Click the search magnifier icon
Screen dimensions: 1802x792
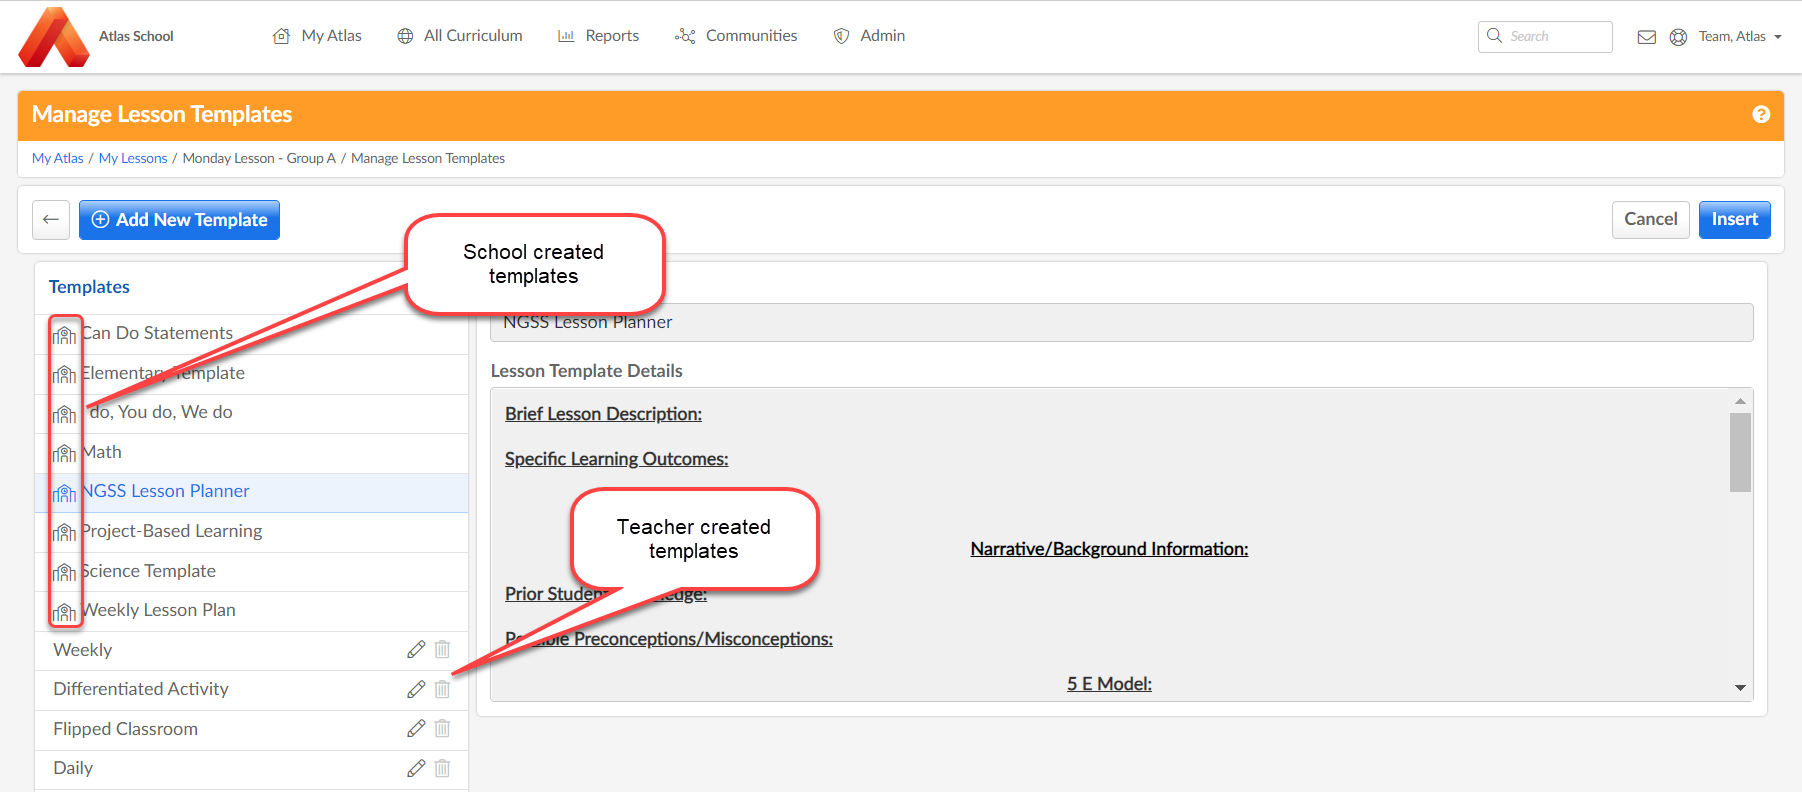point(1494,36)
